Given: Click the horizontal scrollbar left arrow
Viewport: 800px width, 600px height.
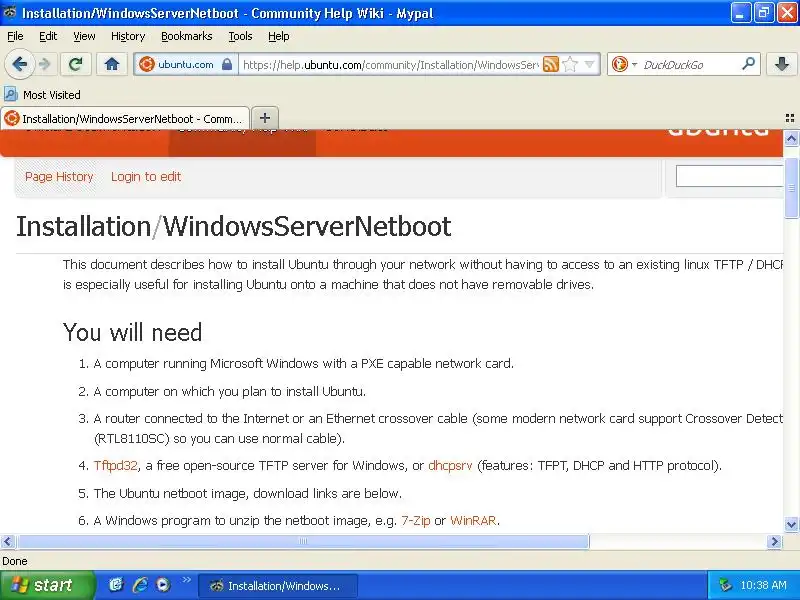Looking at the screenshot, I should pos(8,541).
